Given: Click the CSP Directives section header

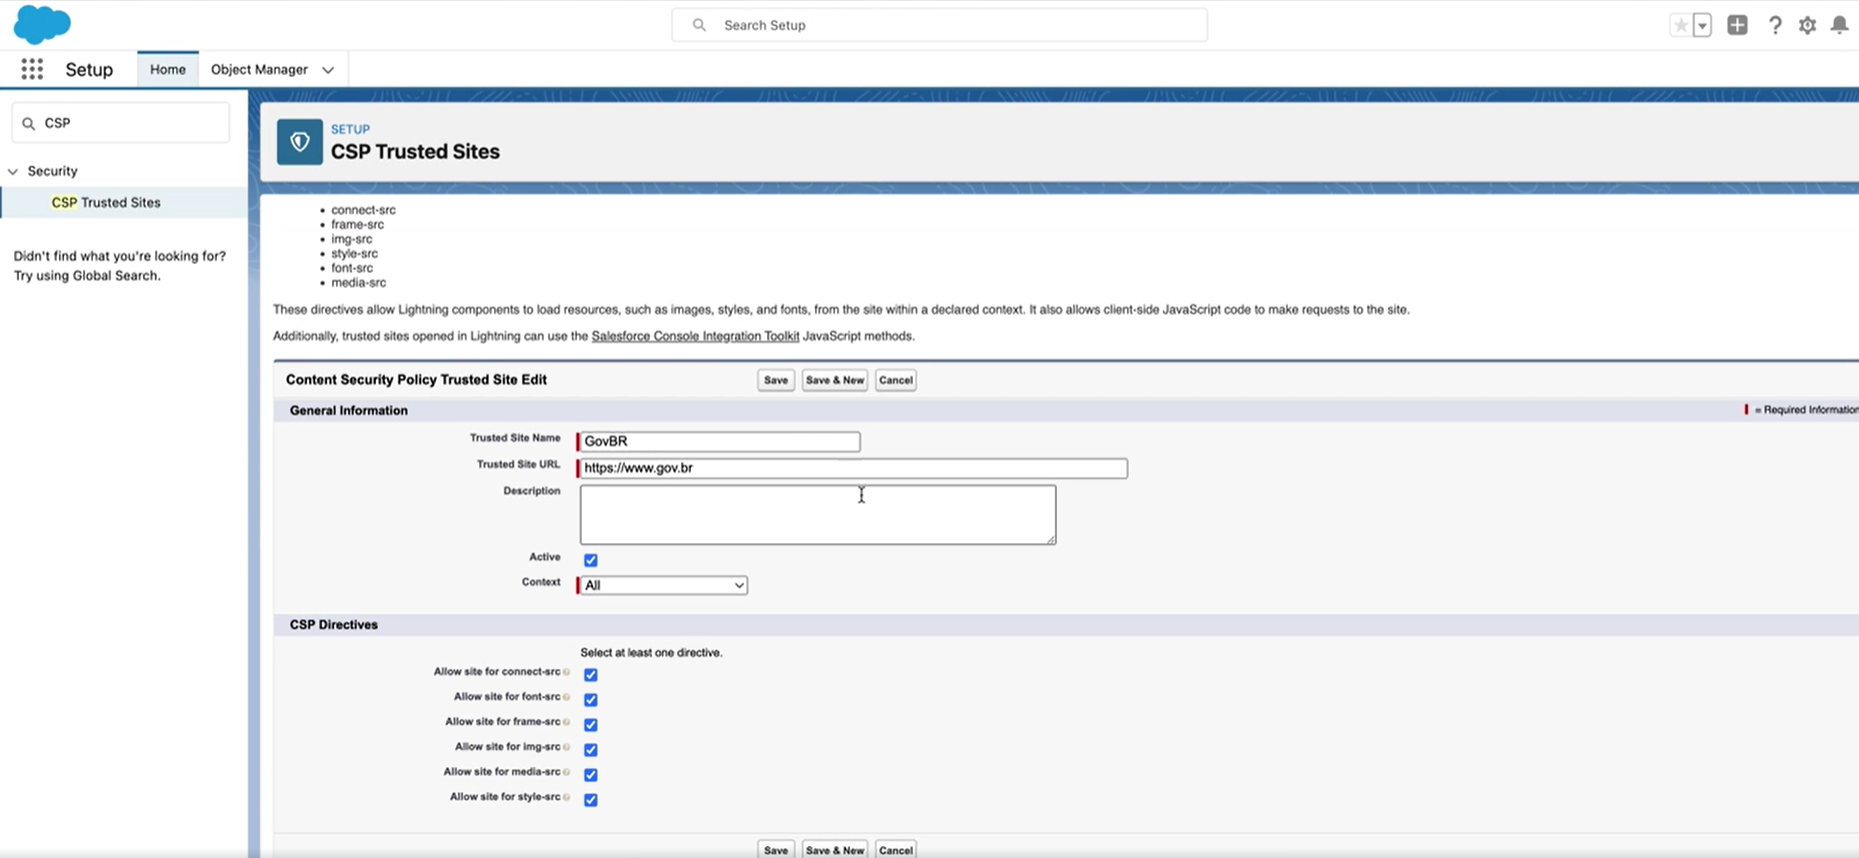Looking at the screenshot, I should click(334, 624).
